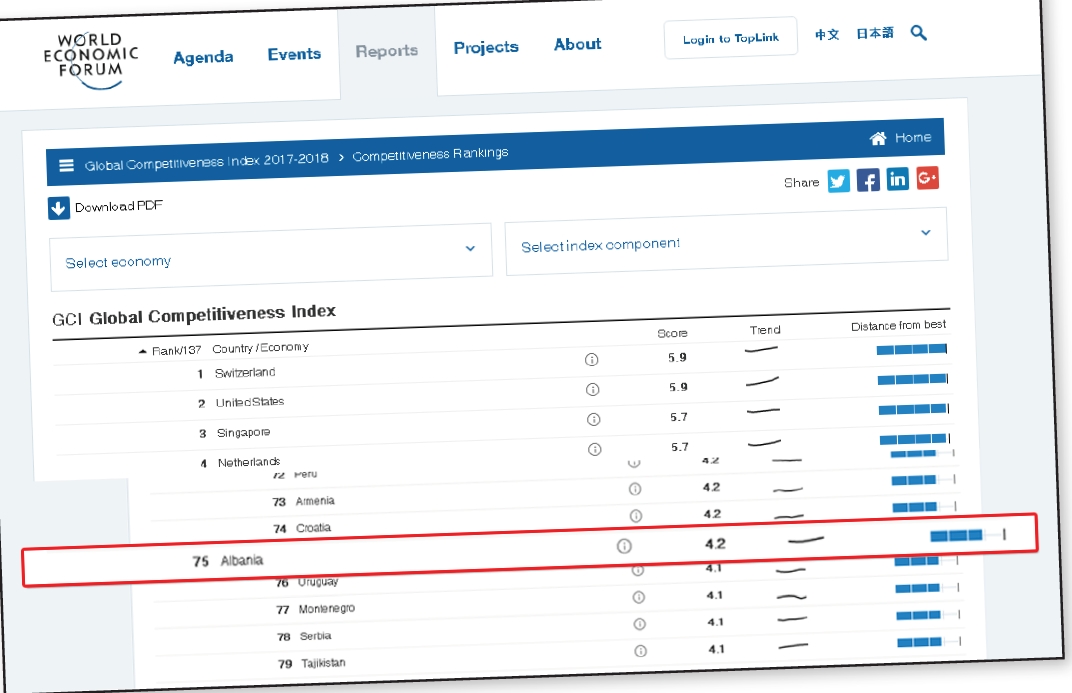Click the World Economic Forum logo
This screenshot has height=693, width=1072.
pyautogui.click(x=91, y=58)
